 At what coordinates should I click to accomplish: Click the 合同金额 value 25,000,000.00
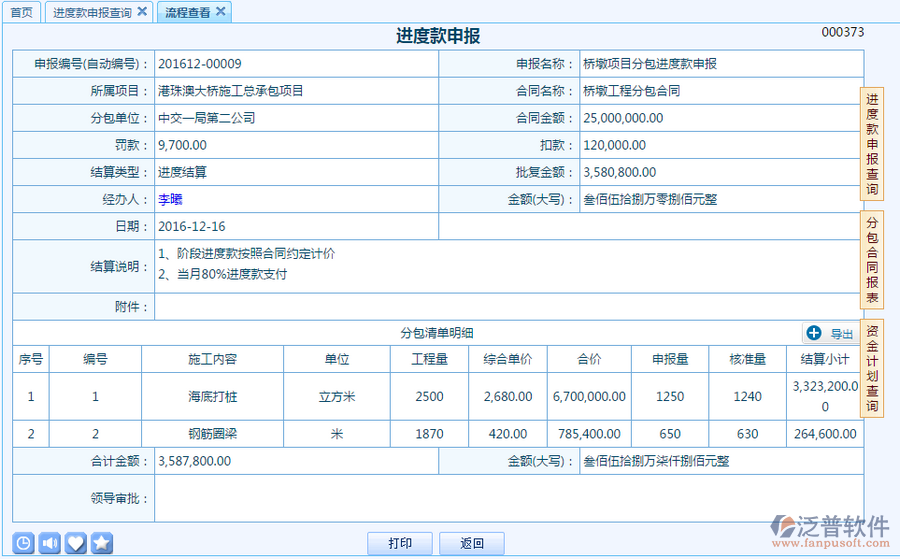click(623, 118)
